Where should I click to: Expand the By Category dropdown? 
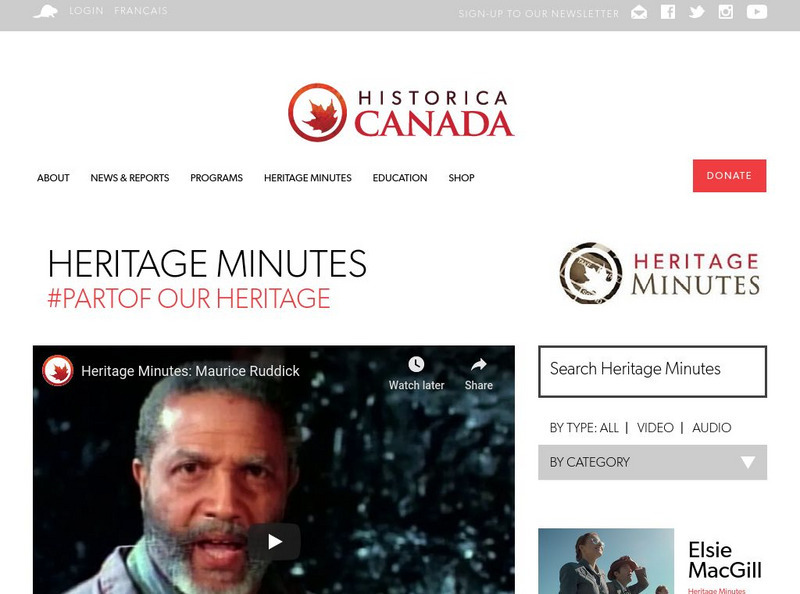click(652, 462)
